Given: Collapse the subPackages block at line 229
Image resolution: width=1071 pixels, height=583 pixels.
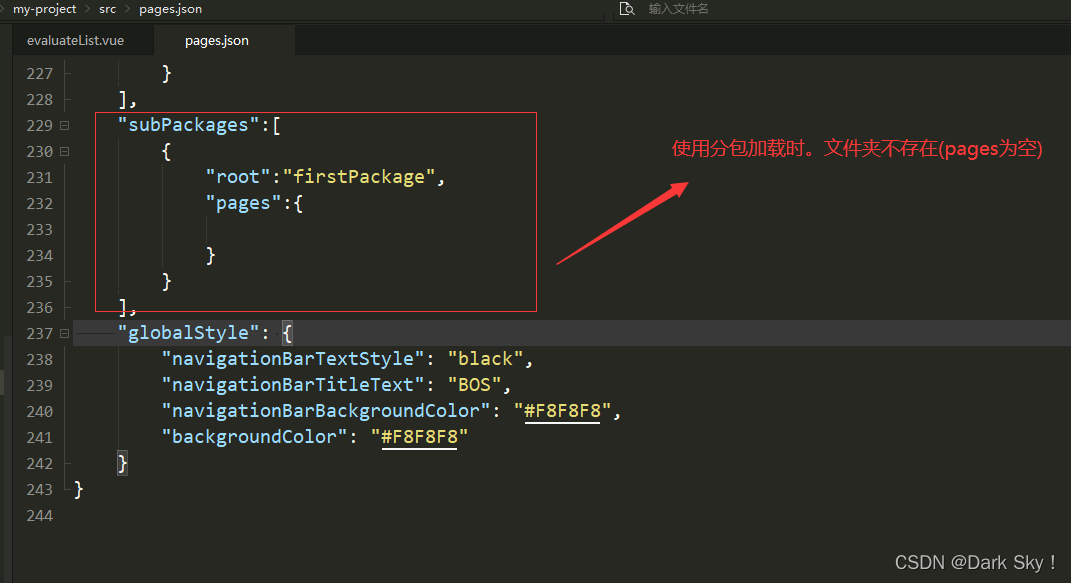Looking at the screenshot, I should tap(62, 125).
